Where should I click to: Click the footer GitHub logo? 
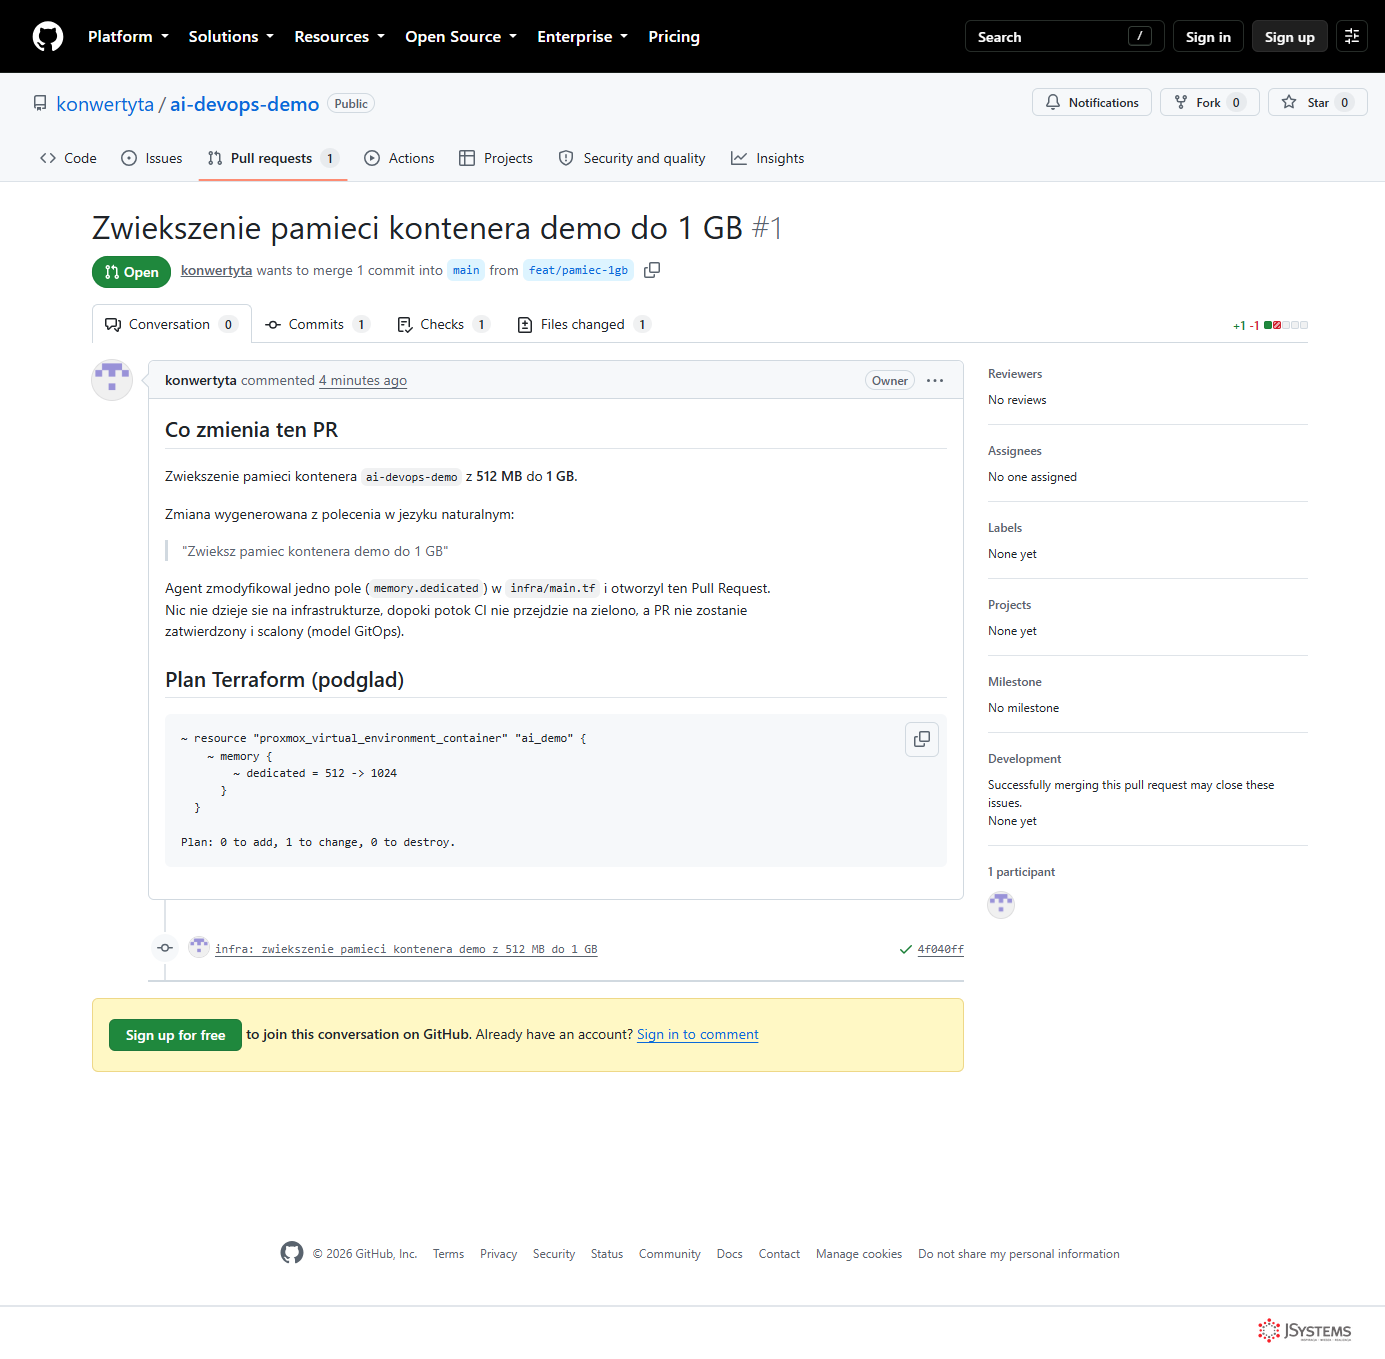(x=292, y=1253)
